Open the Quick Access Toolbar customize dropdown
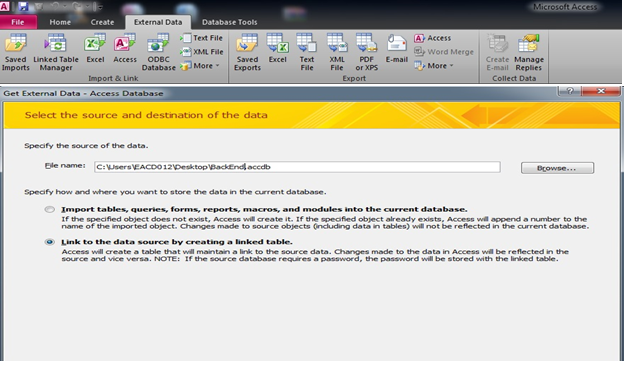626x369 pixels. click(x=100, y=7)
